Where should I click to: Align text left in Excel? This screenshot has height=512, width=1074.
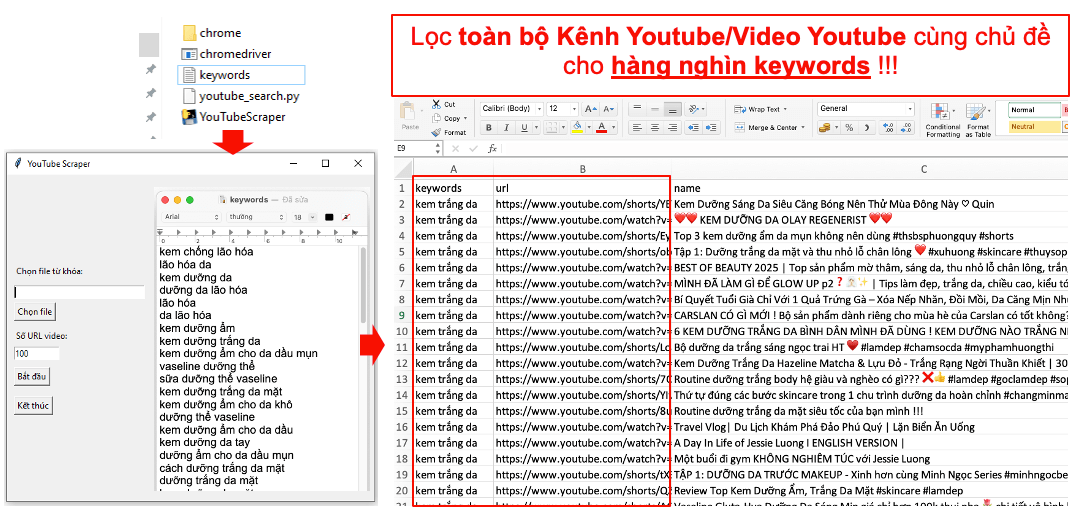(x=637, y=127)
